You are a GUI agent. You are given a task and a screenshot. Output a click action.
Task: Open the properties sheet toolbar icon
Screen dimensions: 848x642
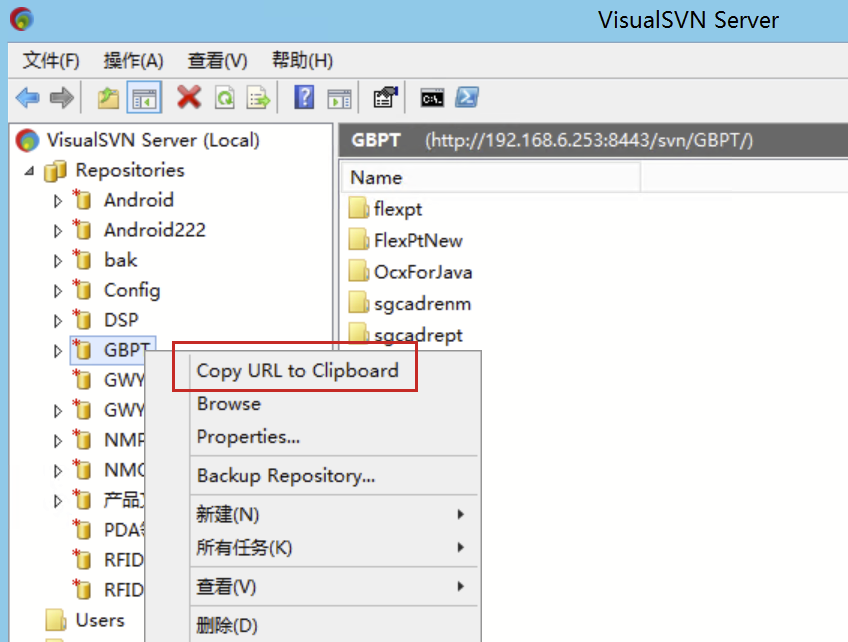coord(384,97)
